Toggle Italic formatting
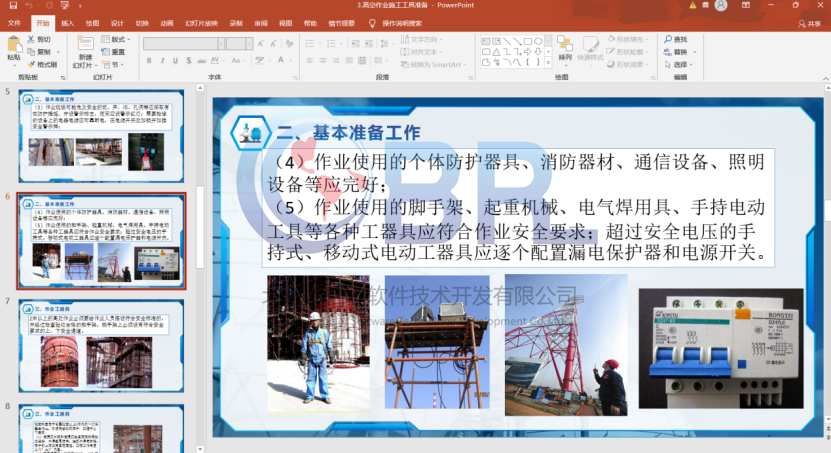Screen dimensions: 831x453 (x=162, y=61)
